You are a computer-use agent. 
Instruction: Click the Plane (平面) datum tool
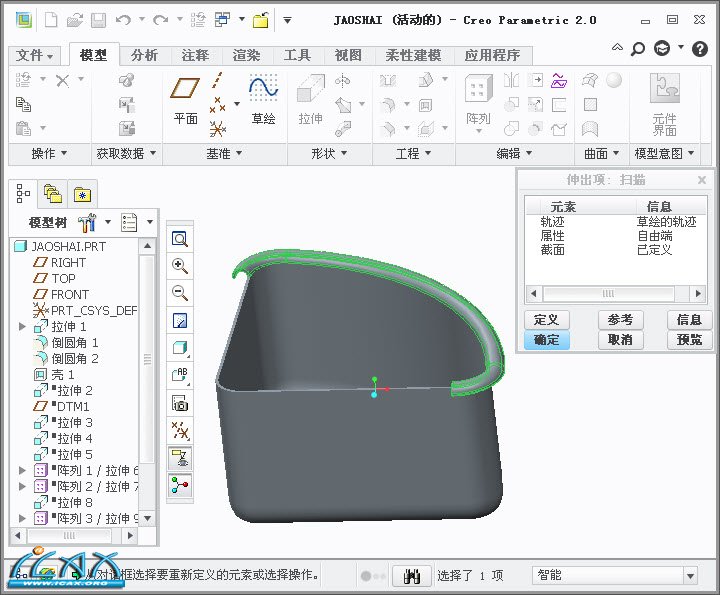point(185,98)
